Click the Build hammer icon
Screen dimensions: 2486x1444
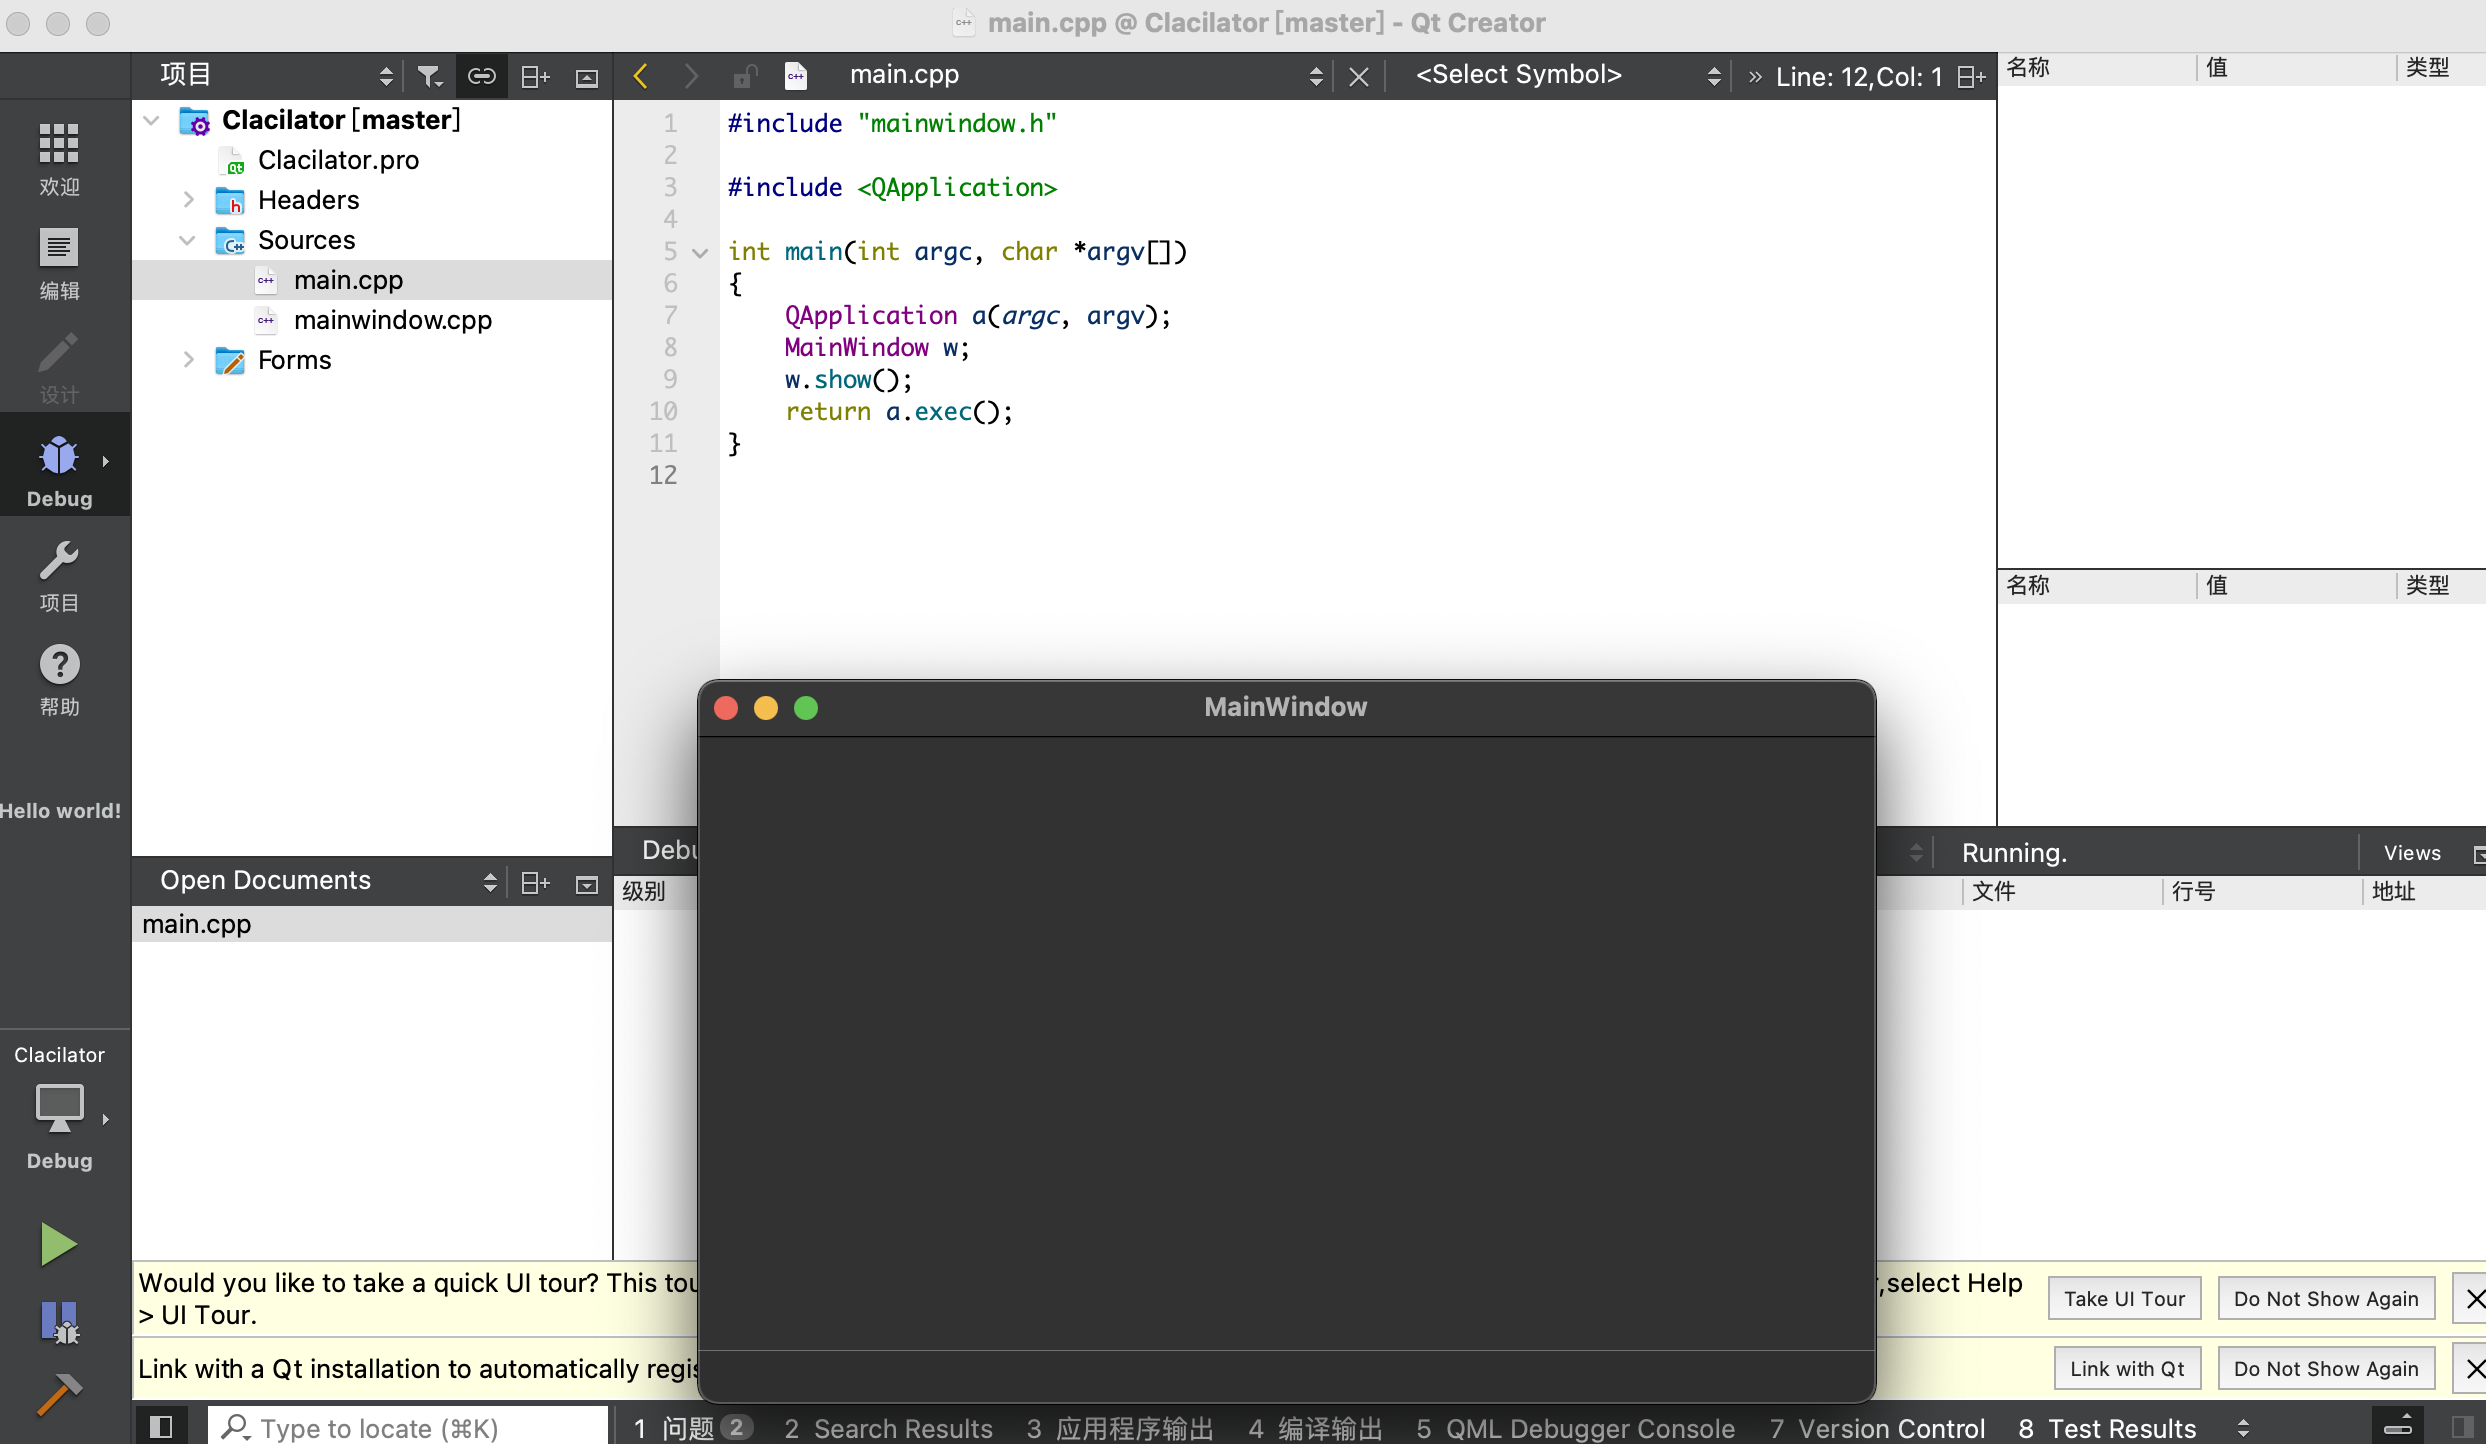coord(59,1394)
